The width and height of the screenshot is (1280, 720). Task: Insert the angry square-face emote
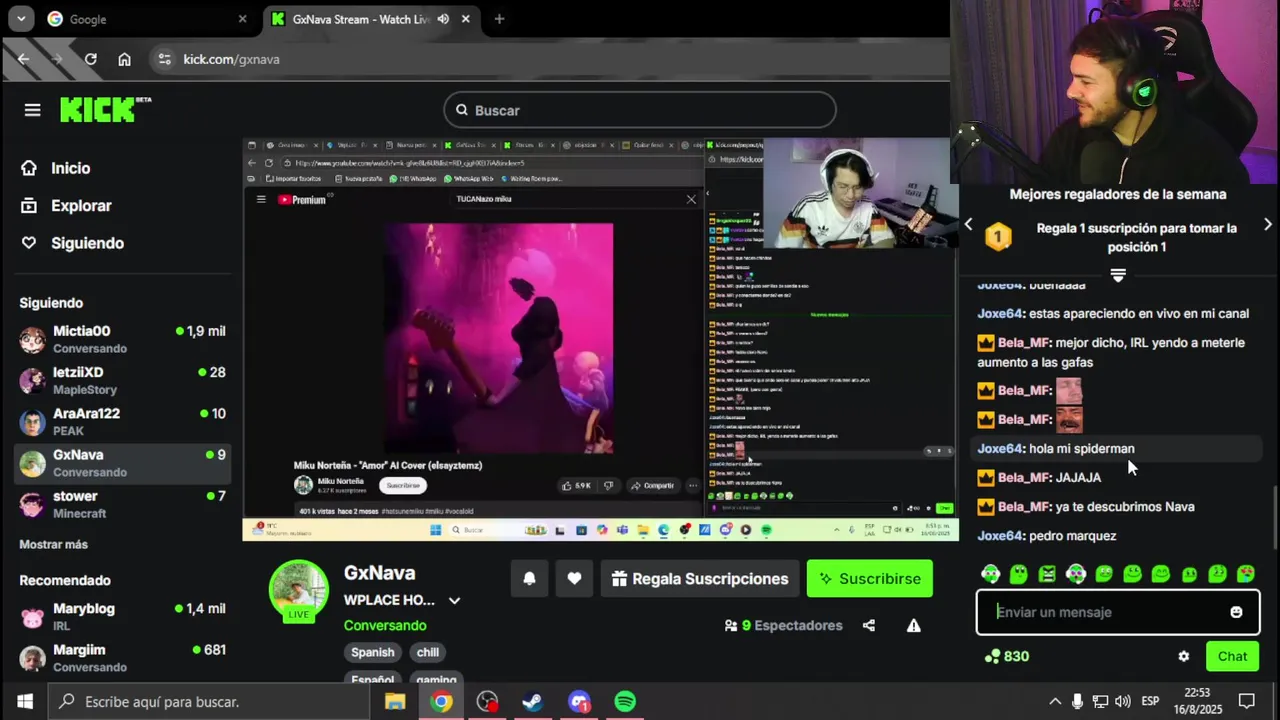1047,574
